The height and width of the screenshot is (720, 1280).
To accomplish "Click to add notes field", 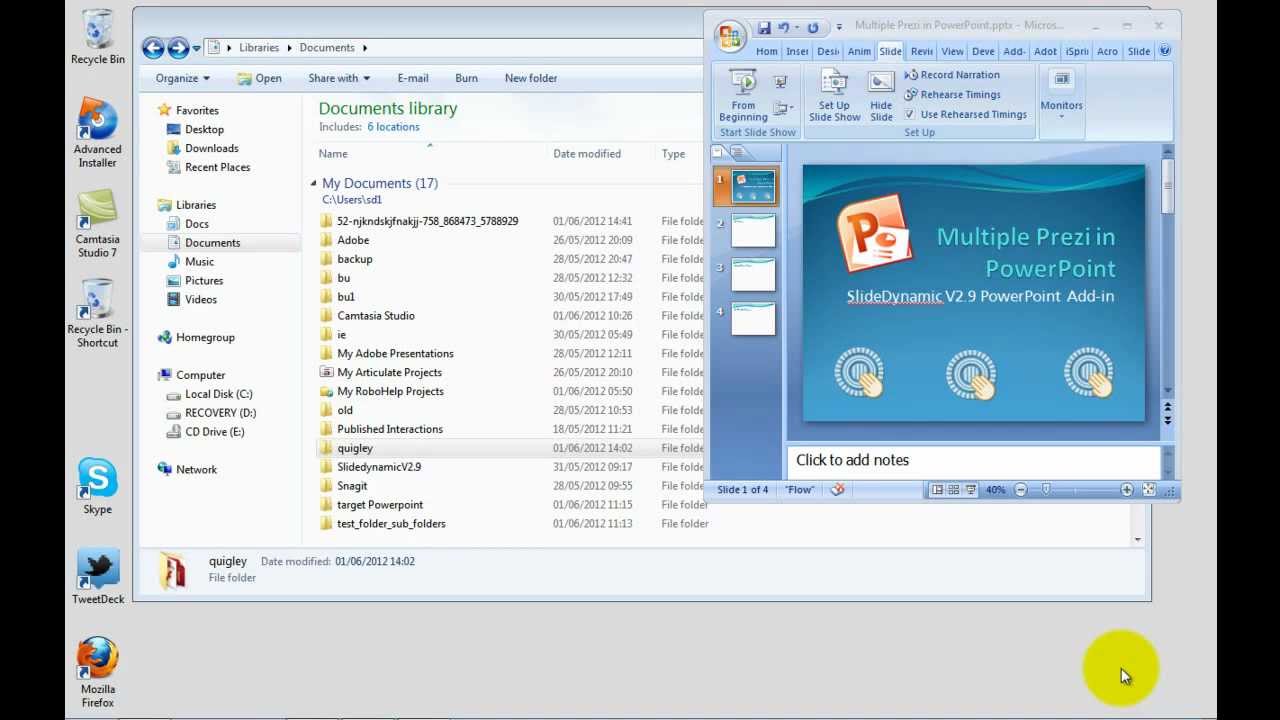I will point(972,460).
